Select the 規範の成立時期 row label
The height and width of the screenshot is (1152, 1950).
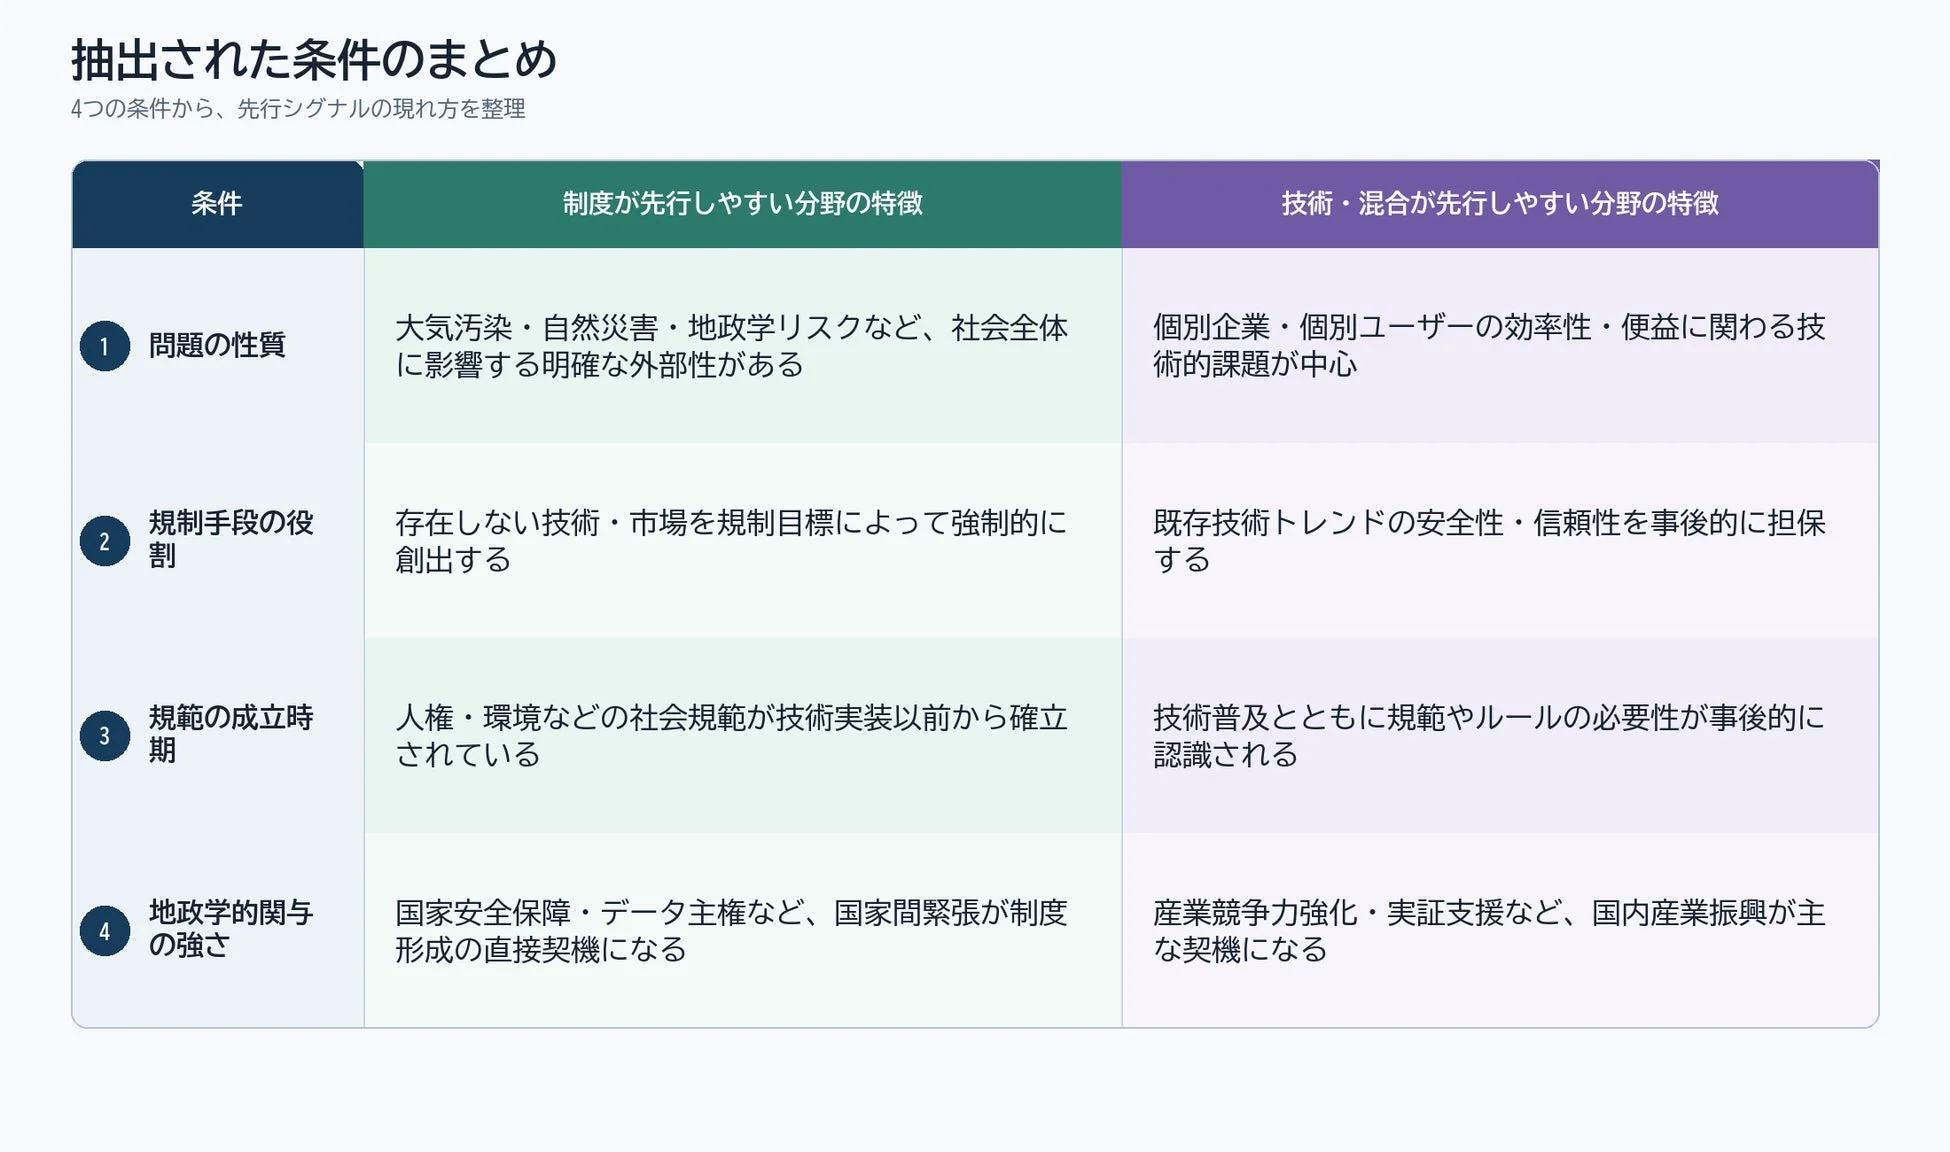pyautogui.click(x=232, y=734)
